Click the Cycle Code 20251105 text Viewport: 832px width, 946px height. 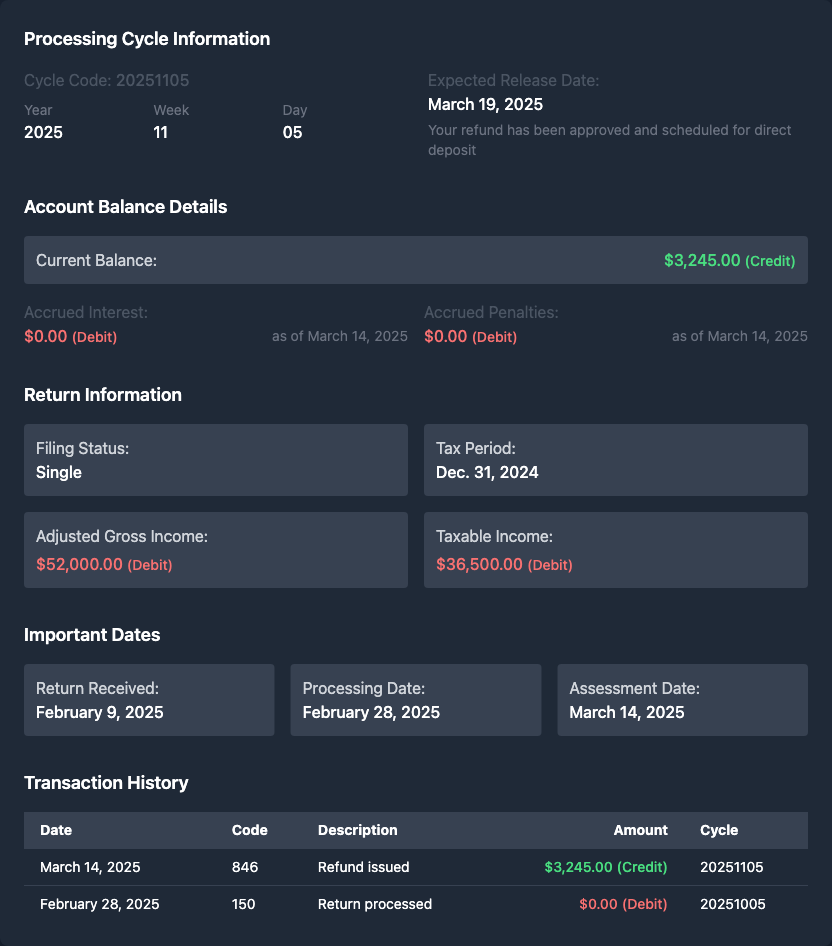click(106, 80)
